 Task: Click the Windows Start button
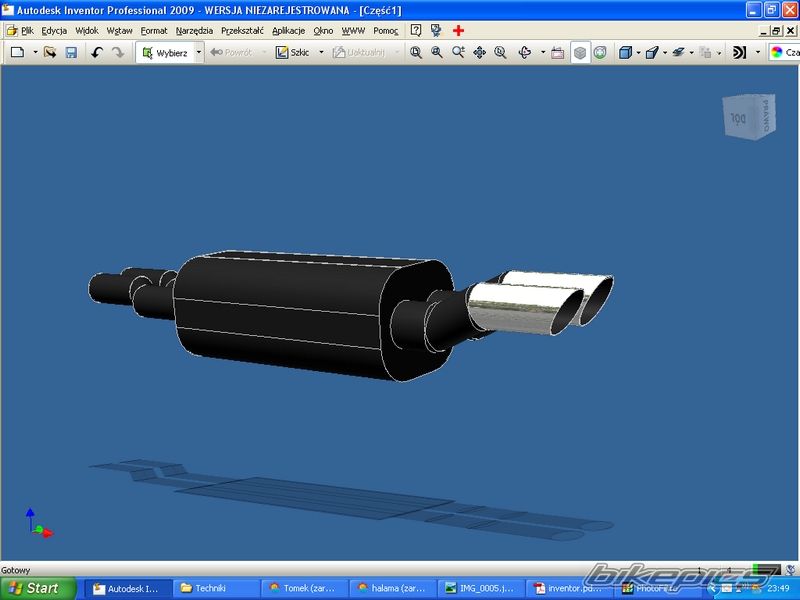pos(38,588)
